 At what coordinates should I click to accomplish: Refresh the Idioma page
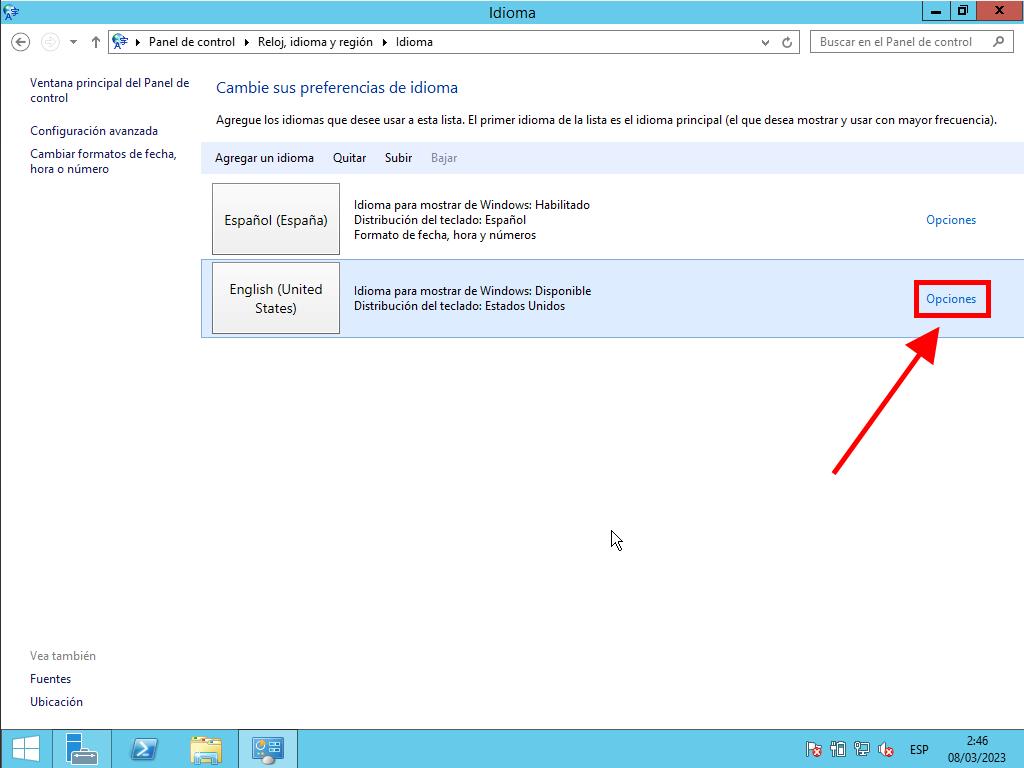(x=787, y=42)
